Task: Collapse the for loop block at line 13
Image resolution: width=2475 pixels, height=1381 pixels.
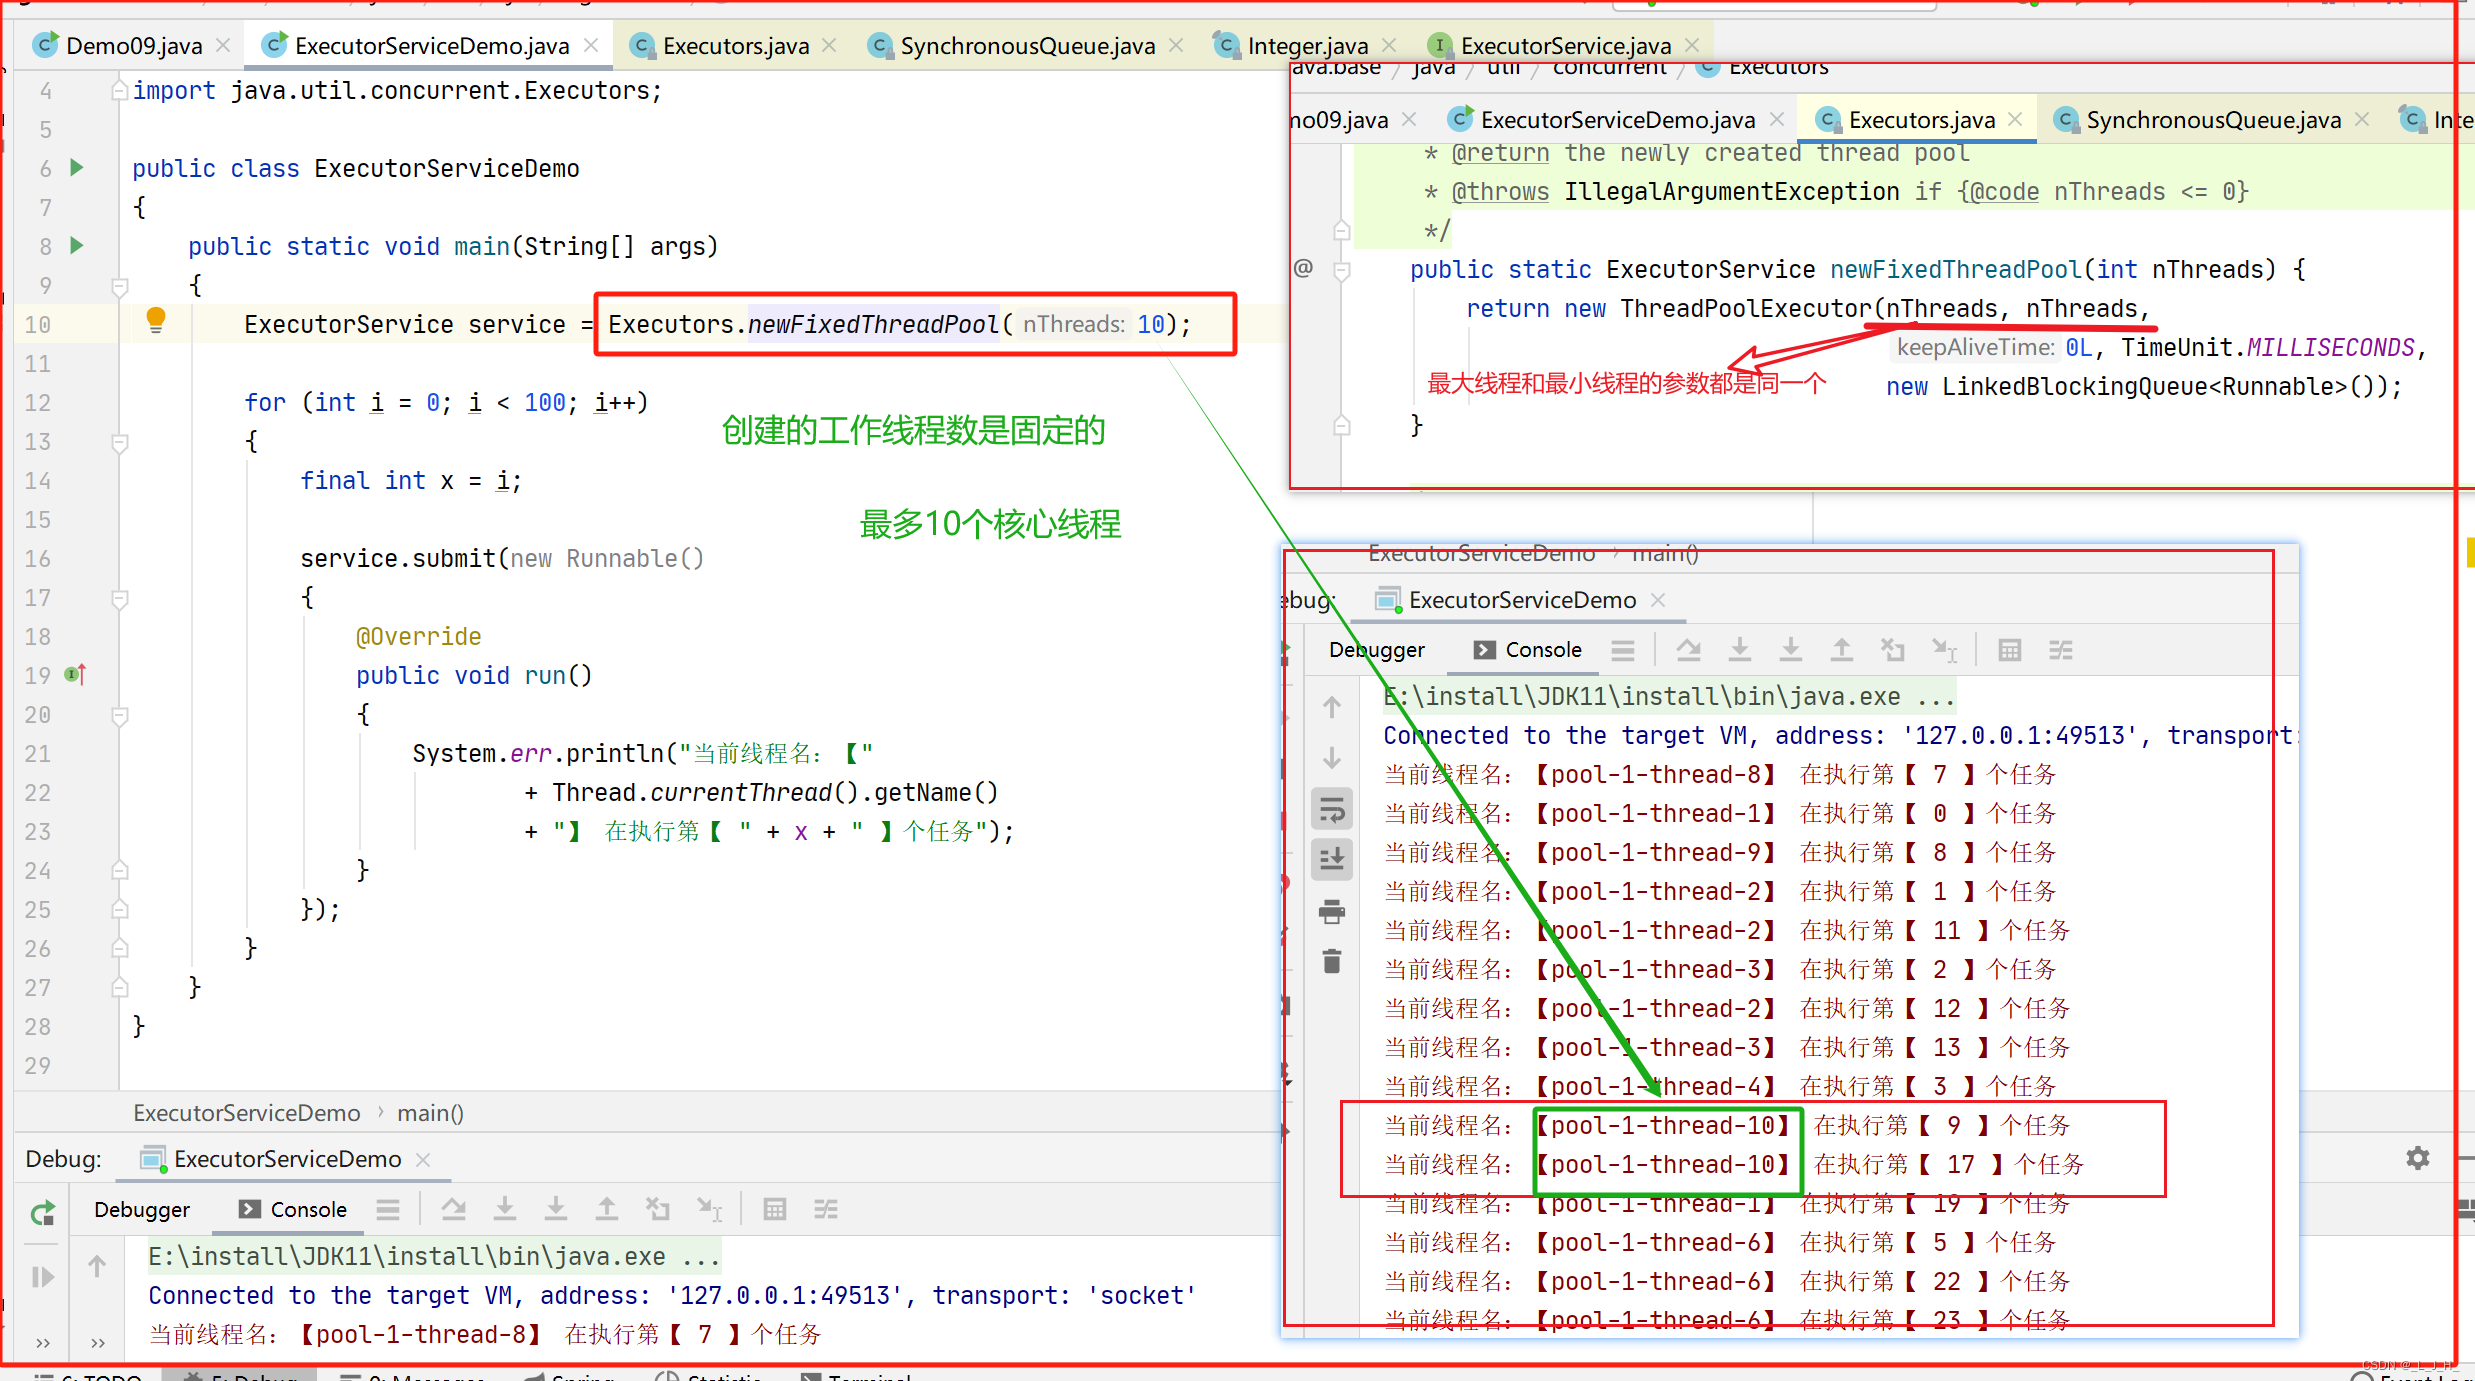Action: [120, 443]
